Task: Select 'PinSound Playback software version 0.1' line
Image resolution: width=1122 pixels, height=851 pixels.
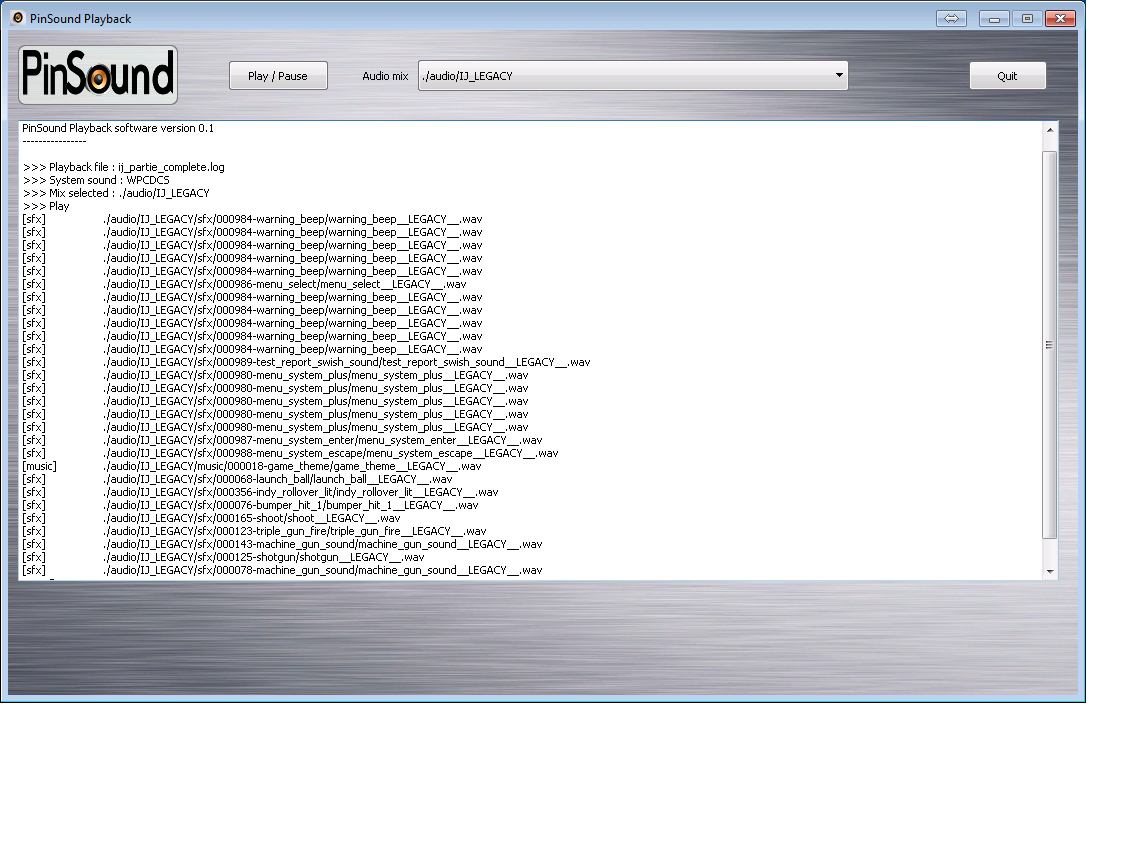Action: pos(118,128)
